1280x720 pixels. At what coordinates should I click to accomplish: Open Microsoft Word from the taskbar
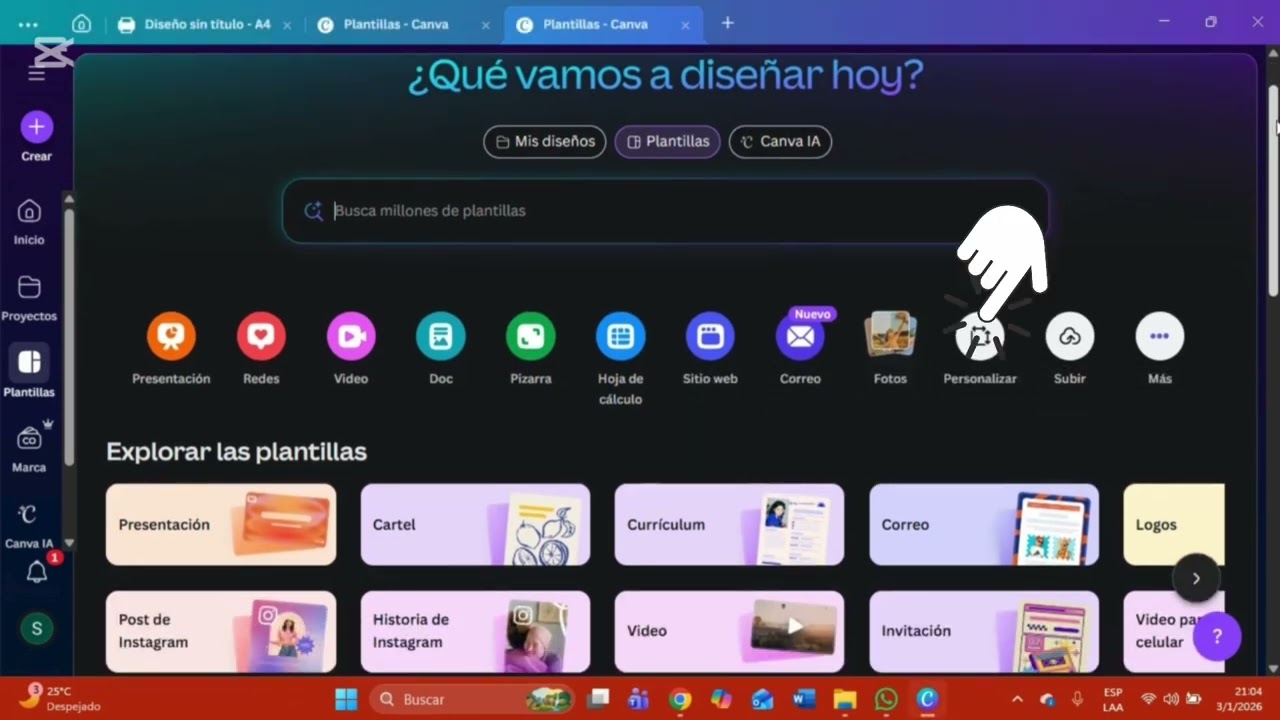click(803, 699)
